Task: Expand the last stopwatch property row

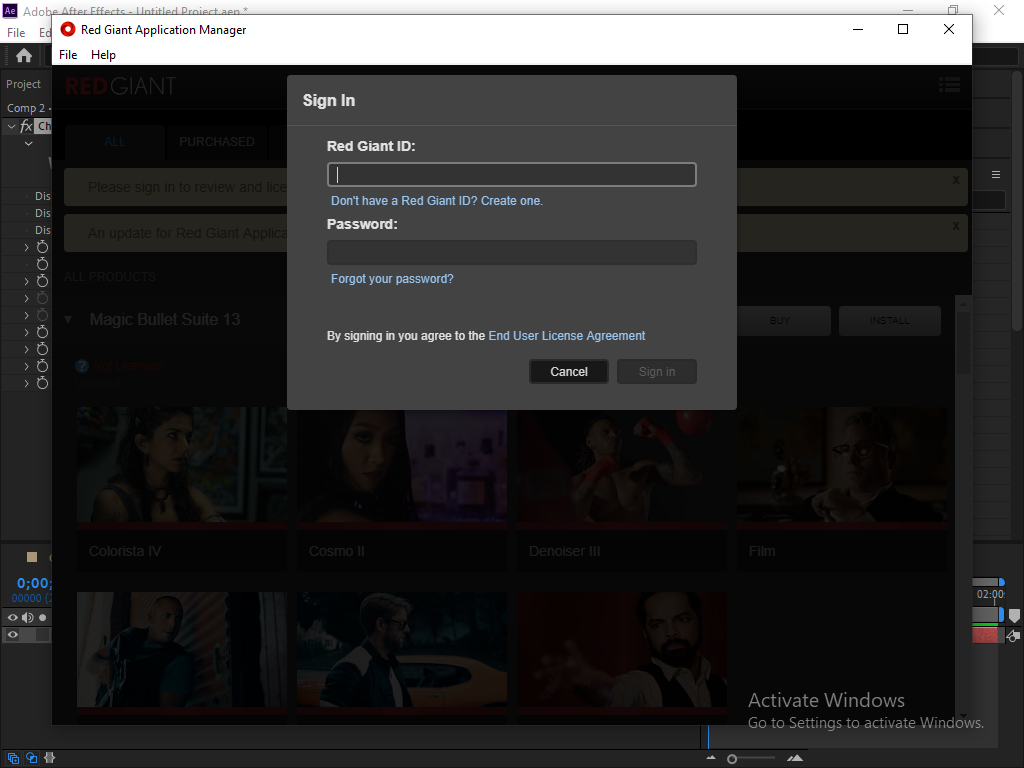Action: (26, 383)
